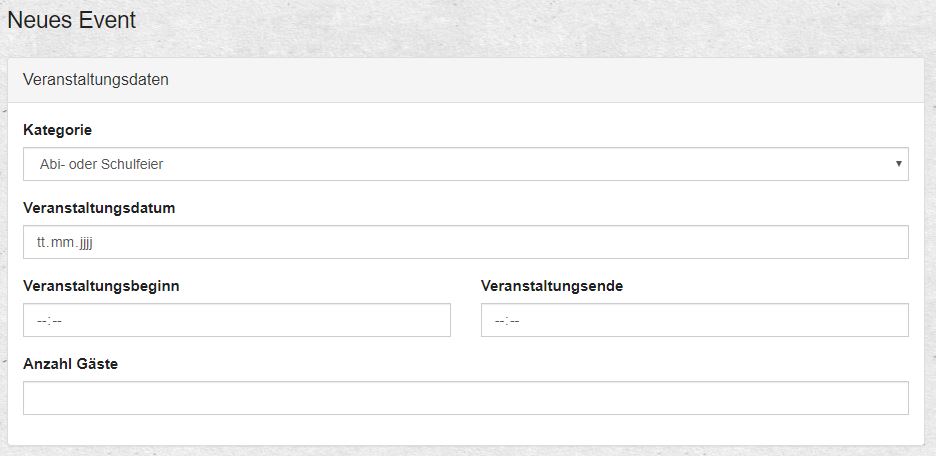
Task: Open the Kategorie dropdown
Action: 465,164
